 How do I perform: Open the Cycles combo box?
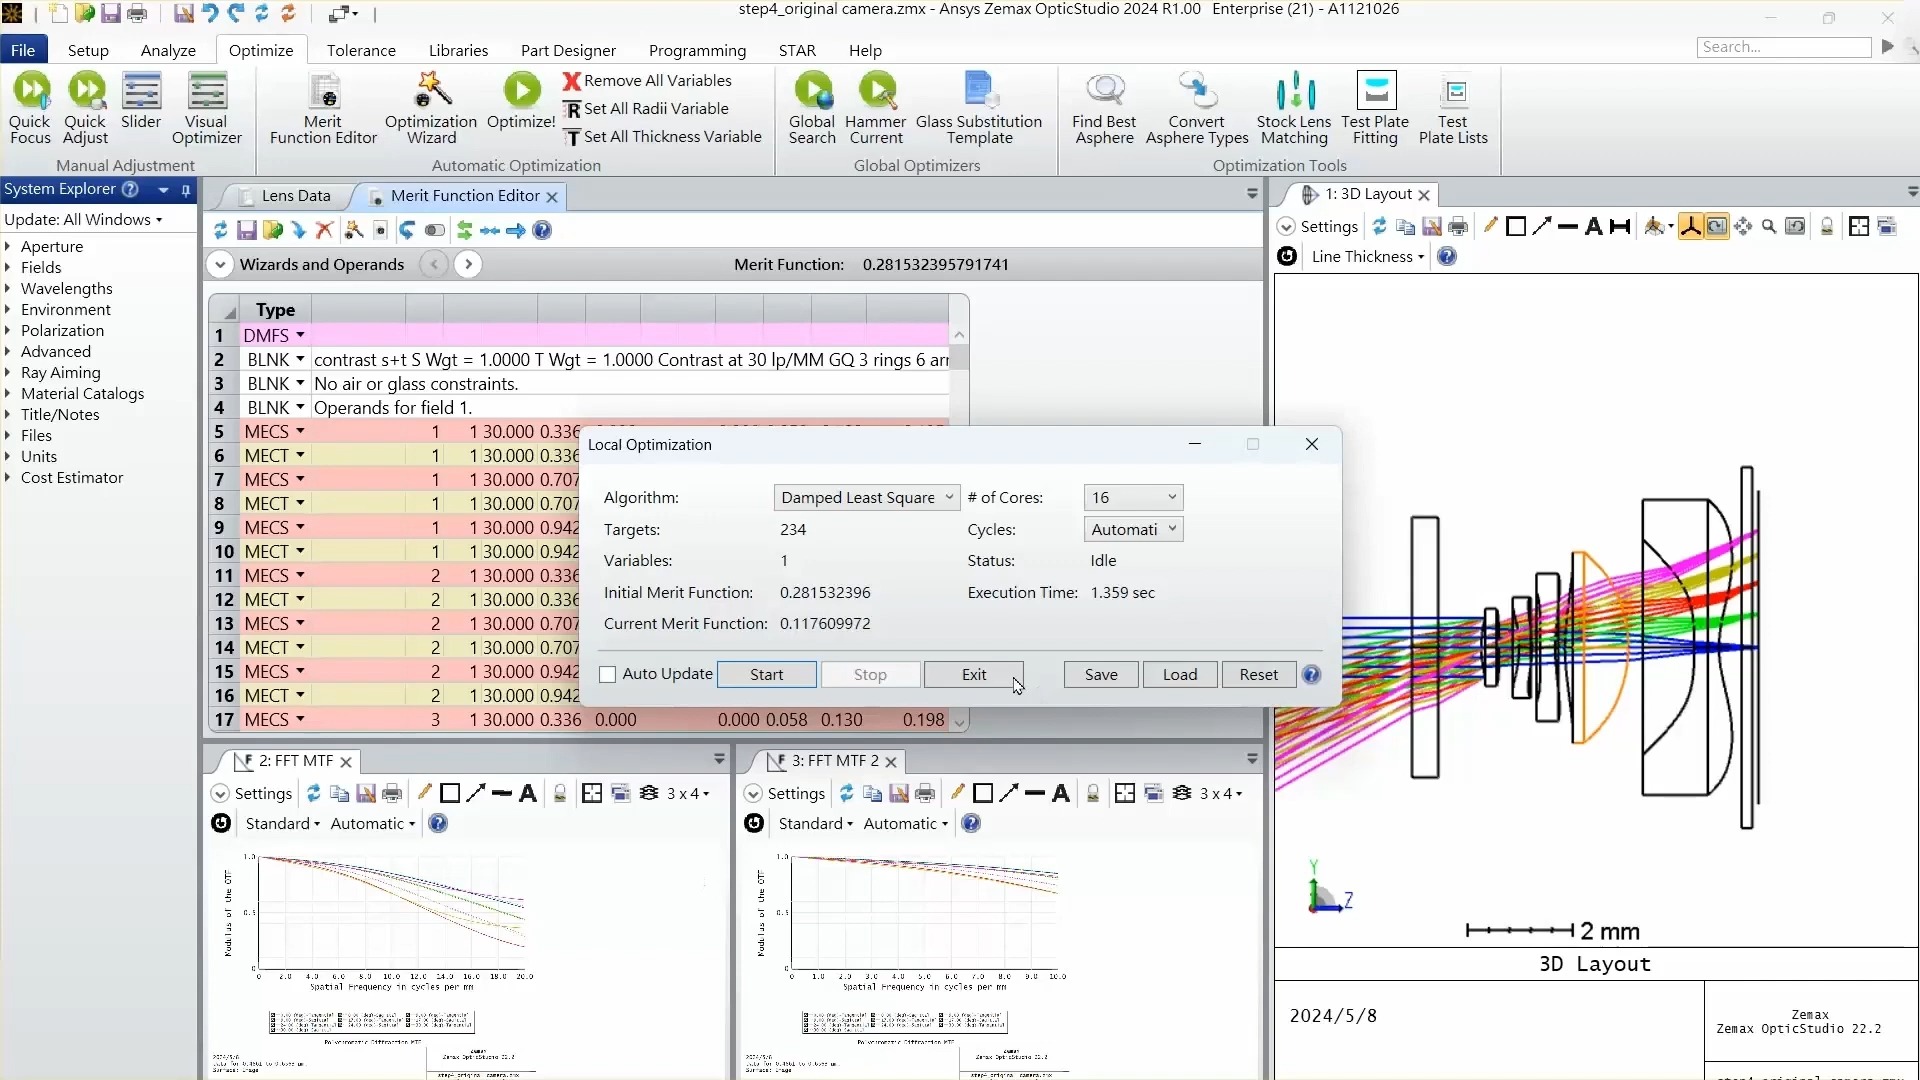(x=1133, y=530)
